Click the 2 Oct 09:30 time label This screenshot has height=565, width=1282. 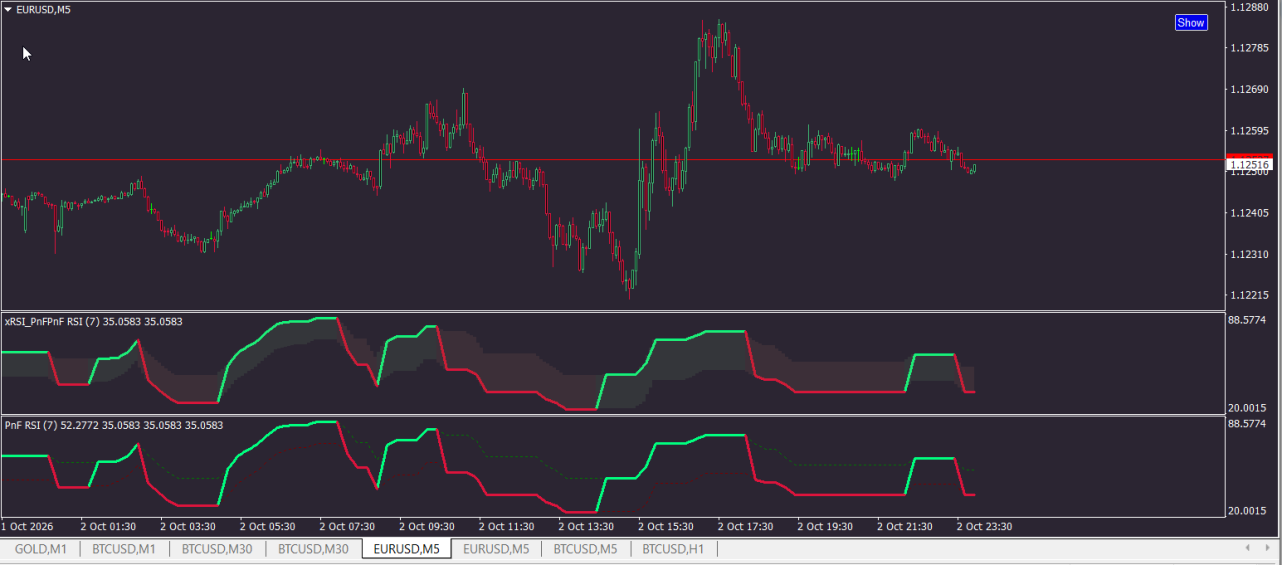(x=427, y=526)
